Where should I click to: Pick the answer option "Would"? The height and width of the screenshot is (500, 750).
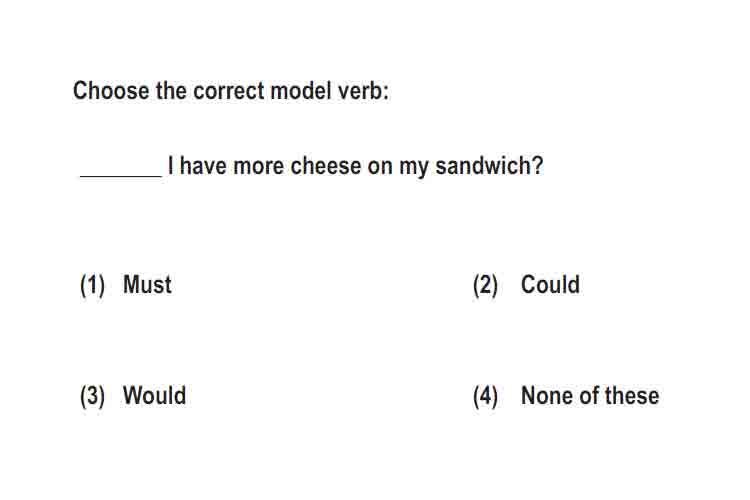tap(154, 395)
